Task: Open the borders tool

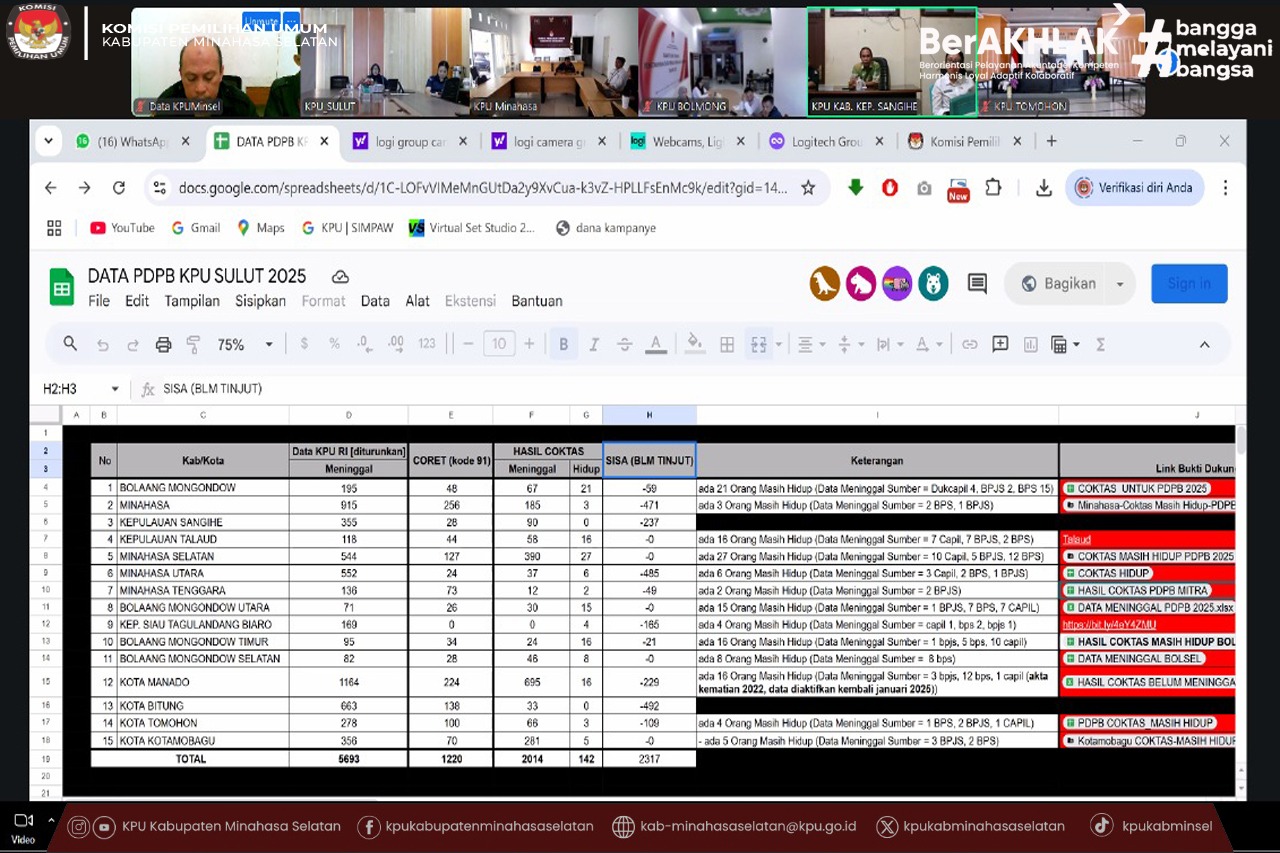Action: coord(727,344)
